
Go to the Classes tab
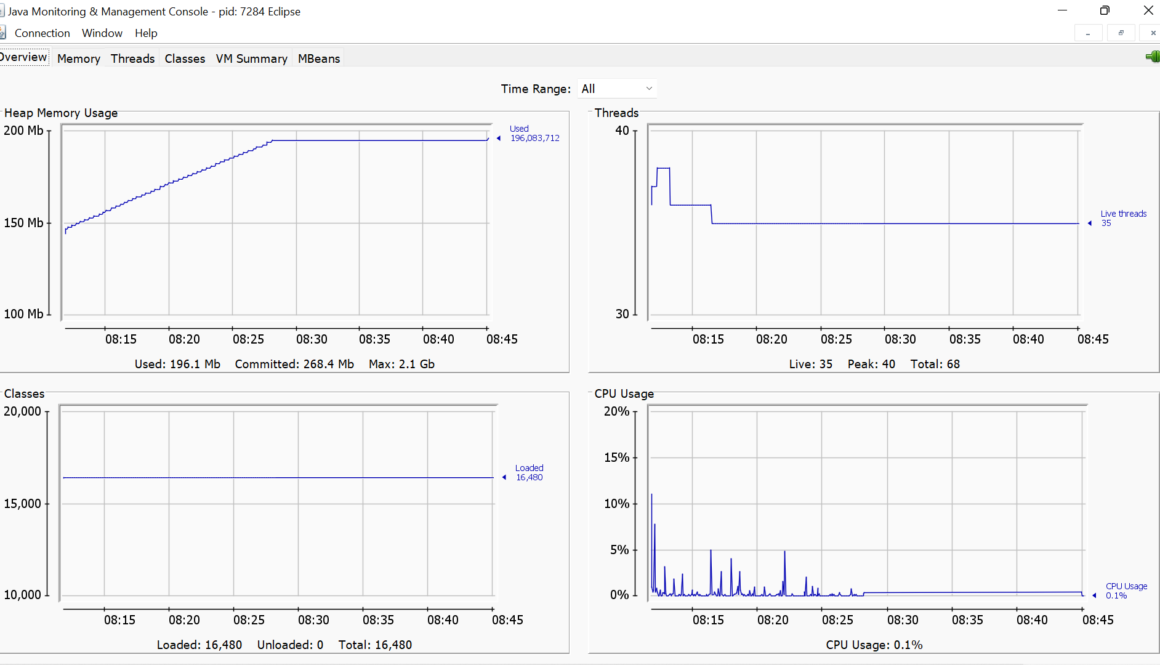185,59
